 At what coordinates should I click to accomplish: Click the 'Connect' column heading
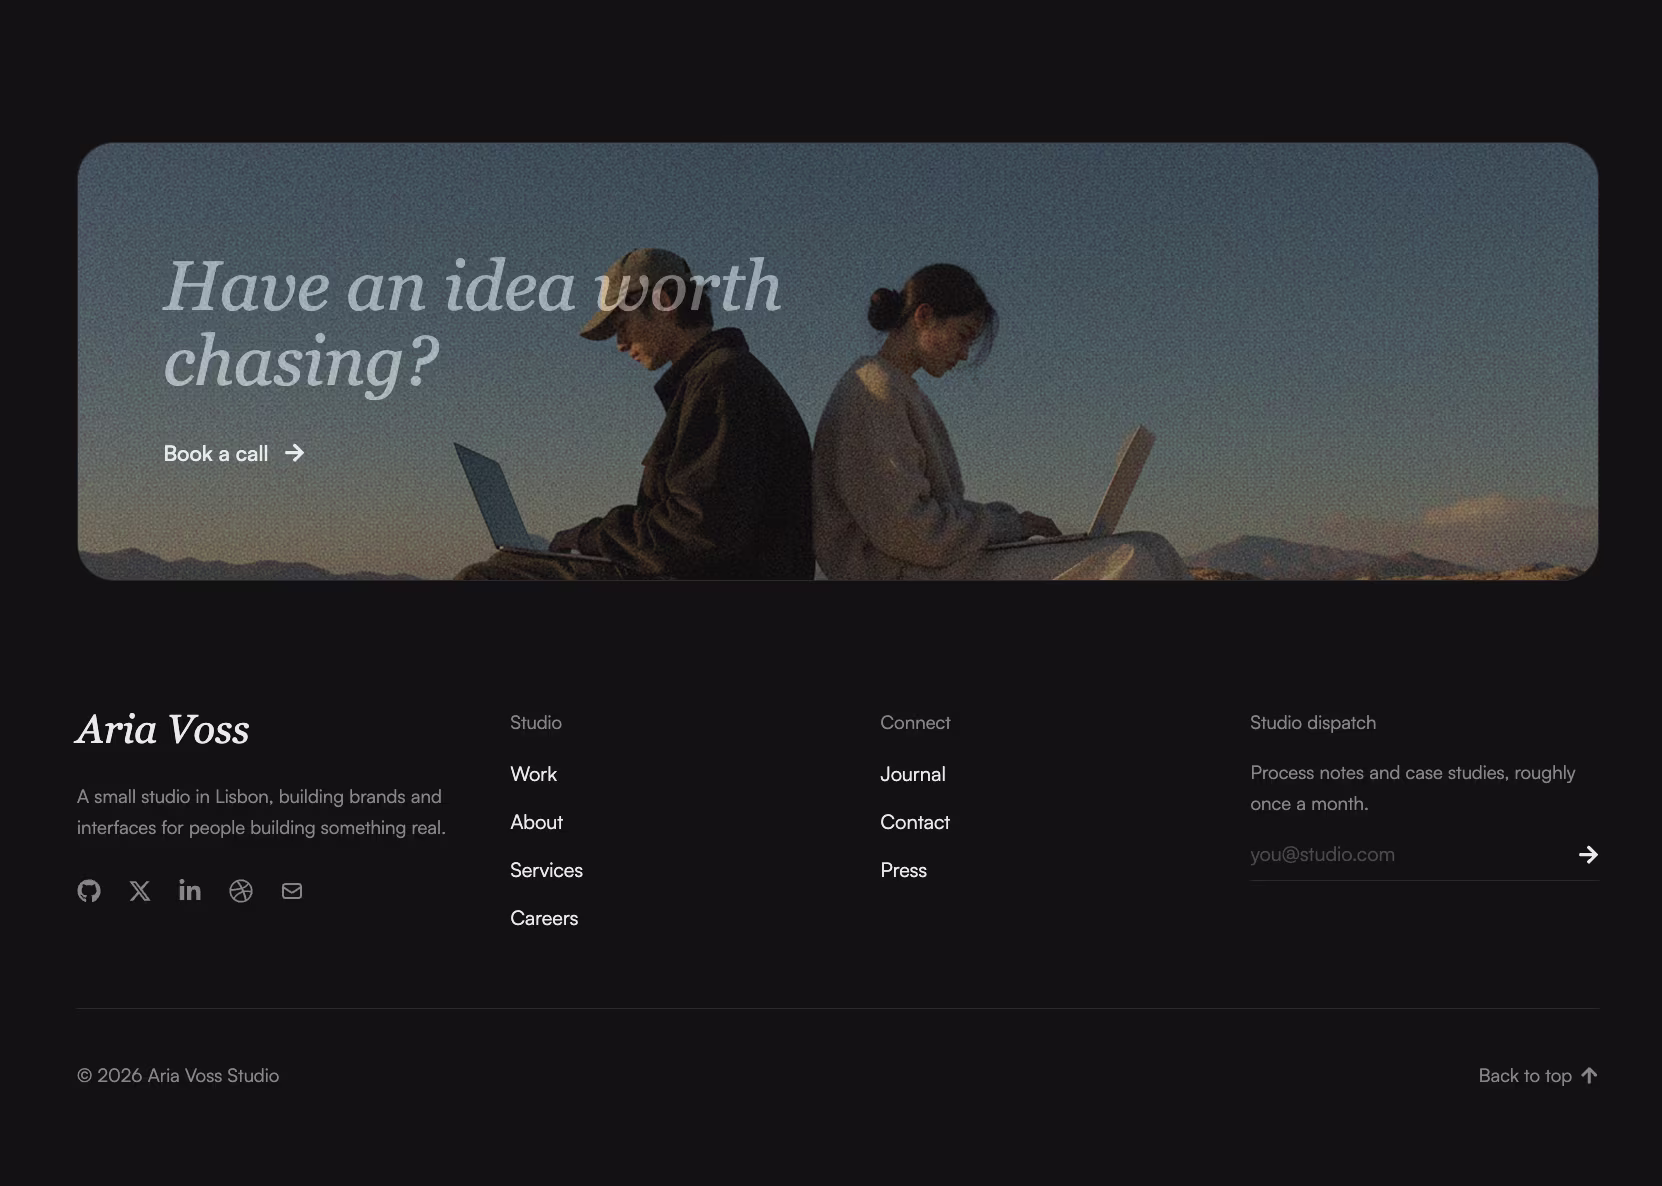click(x=915, y=722)
